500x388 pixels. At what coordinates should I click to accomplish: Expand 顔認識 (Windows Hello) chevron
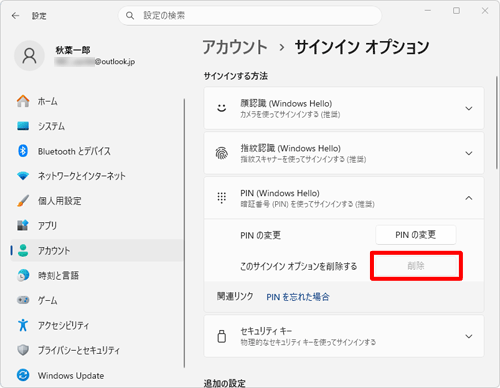469,108
